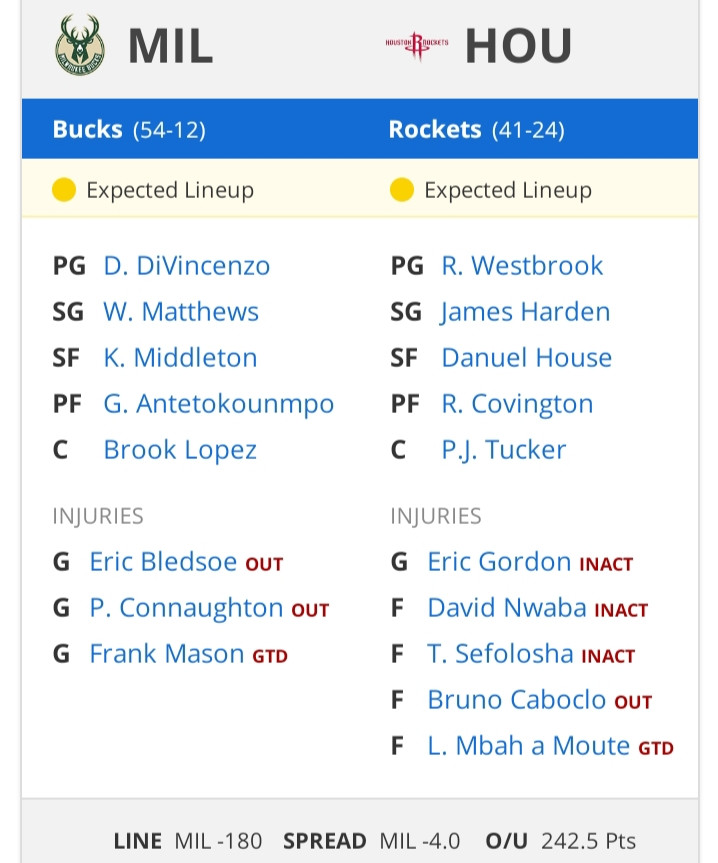
Task: Click the Rockets (41-24) record header
Action: point(476,130)
